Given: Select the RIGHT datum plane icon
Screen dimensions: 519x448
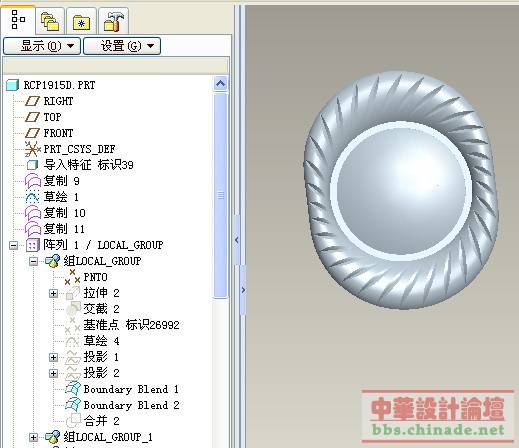Looking at the screenshot, I should 33,101.
